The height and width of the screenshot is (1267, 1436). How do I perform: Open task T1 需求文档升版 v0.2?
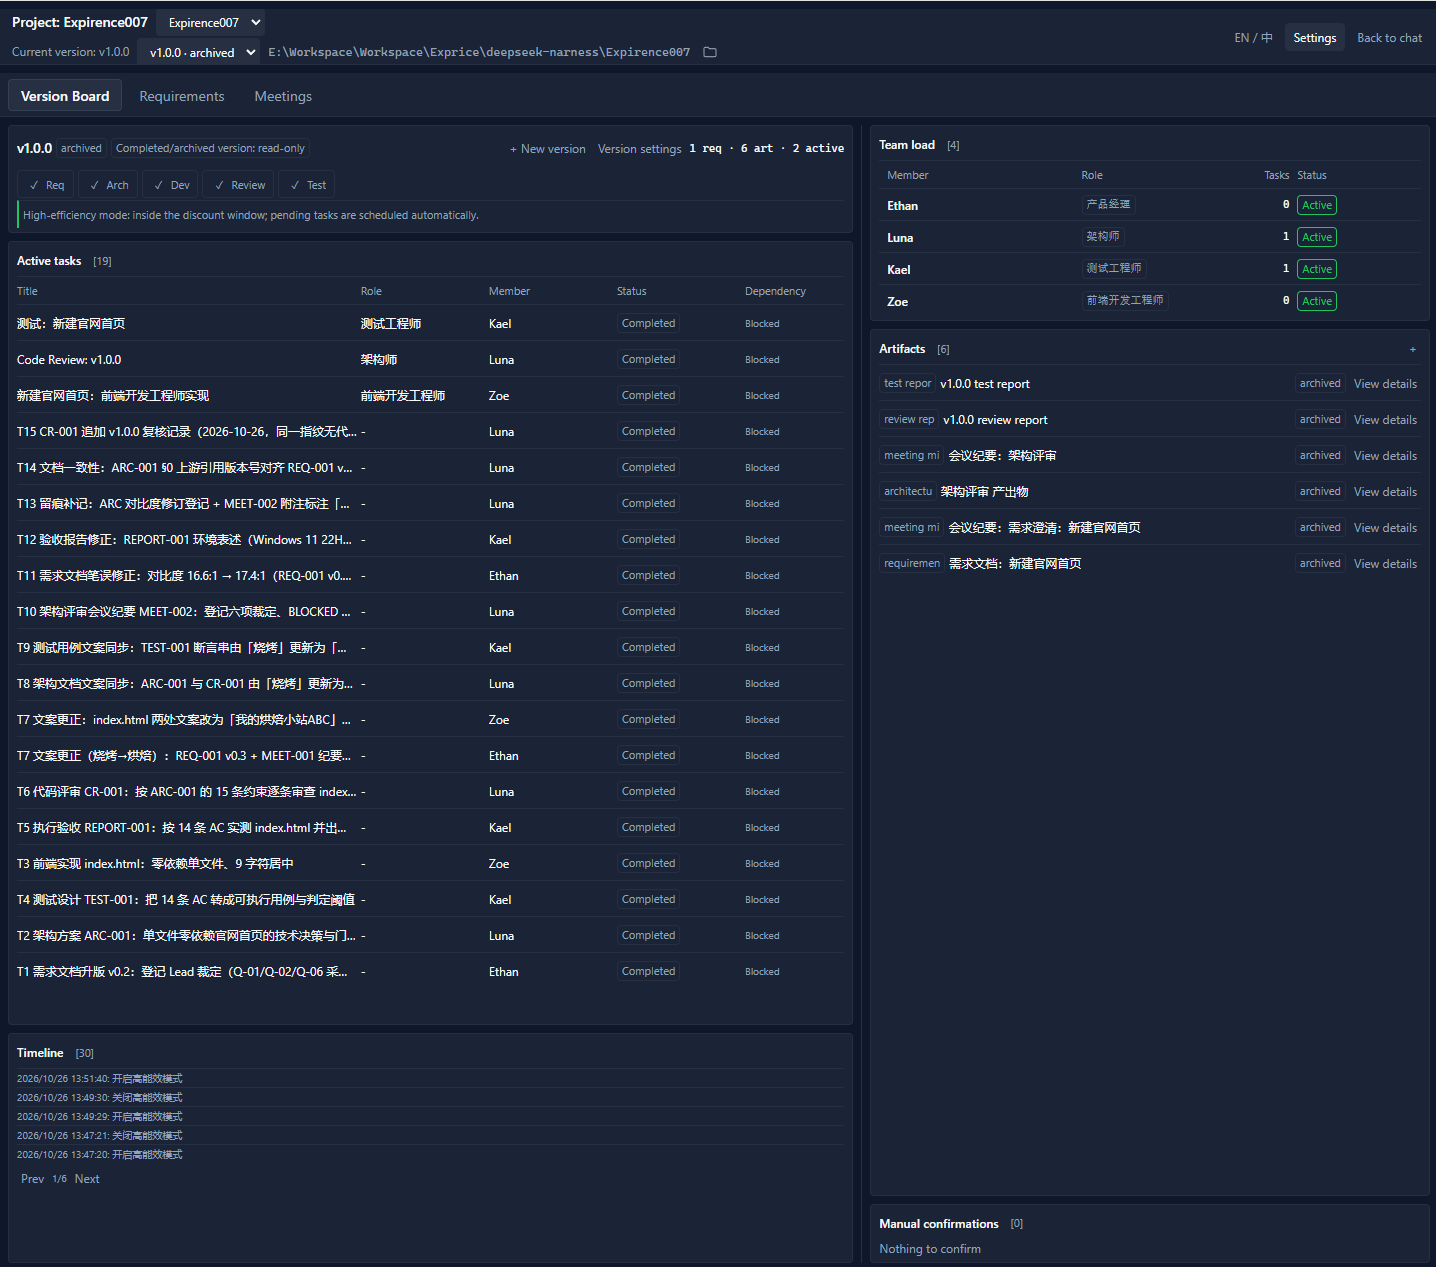click(x=182, y=972)
